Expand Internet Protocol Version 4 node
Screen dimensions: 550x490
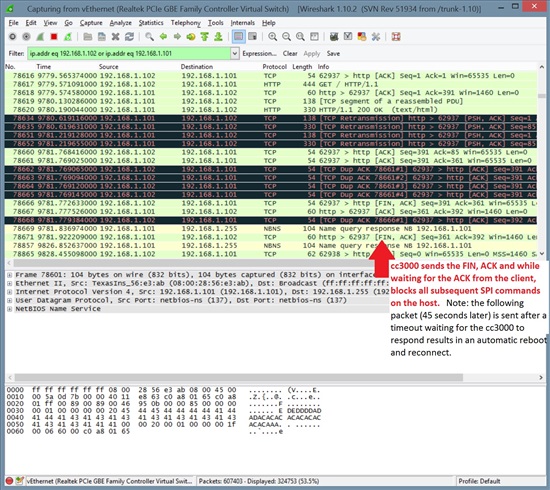[9, 292]
